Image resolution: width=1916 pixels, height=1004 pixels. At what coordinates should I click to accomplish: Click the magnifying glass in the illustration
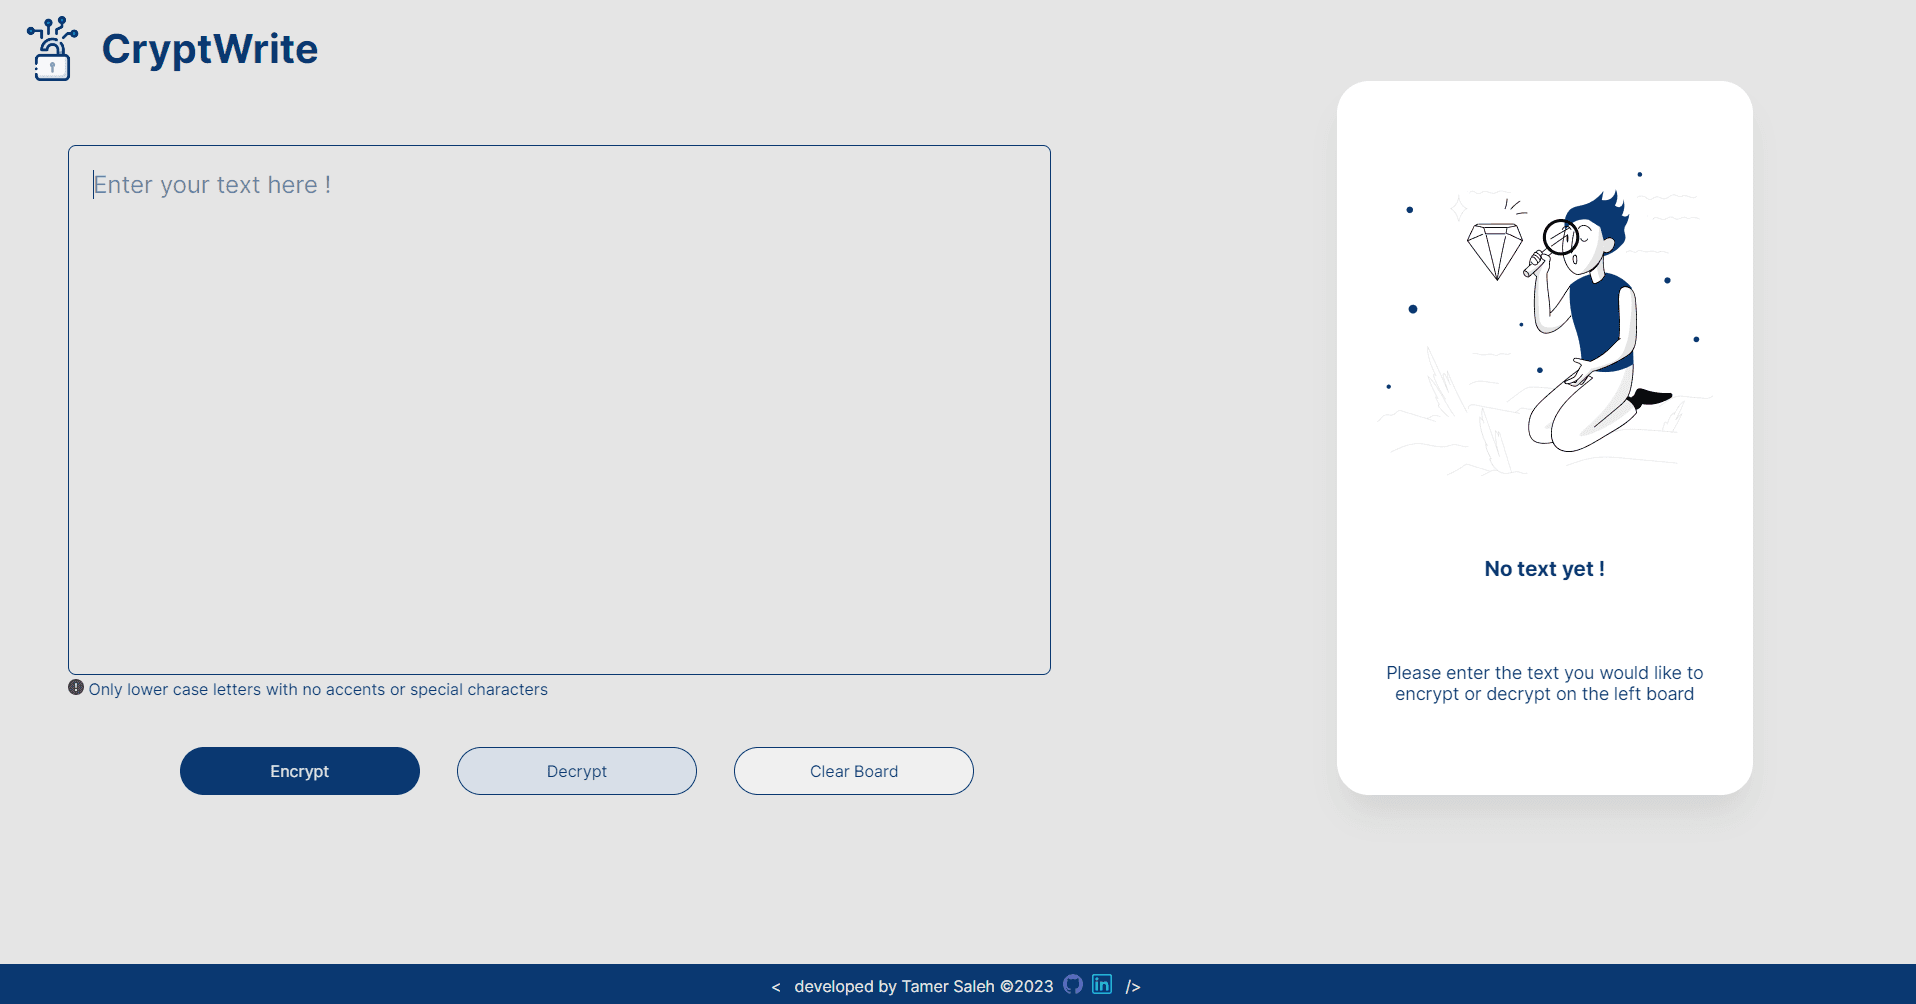pos(1558,240)
